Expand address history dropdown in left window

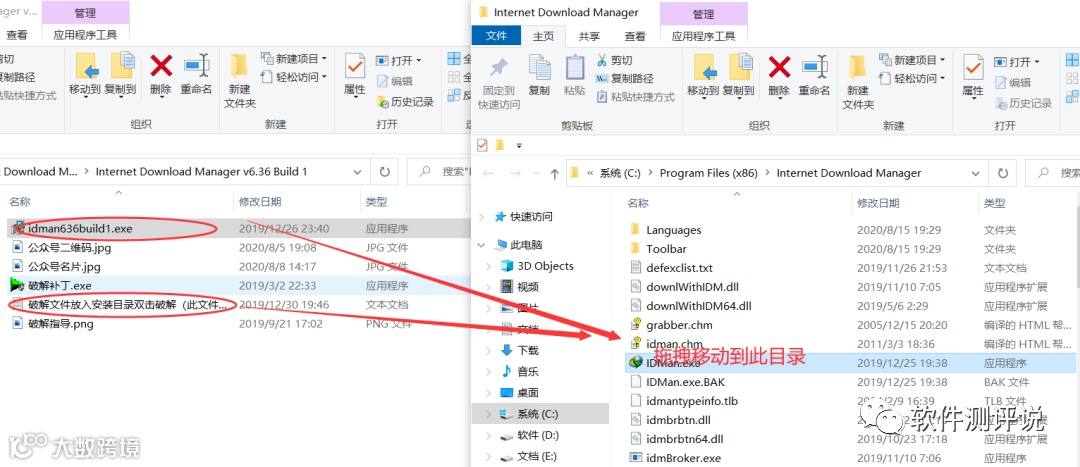point(356,172)
